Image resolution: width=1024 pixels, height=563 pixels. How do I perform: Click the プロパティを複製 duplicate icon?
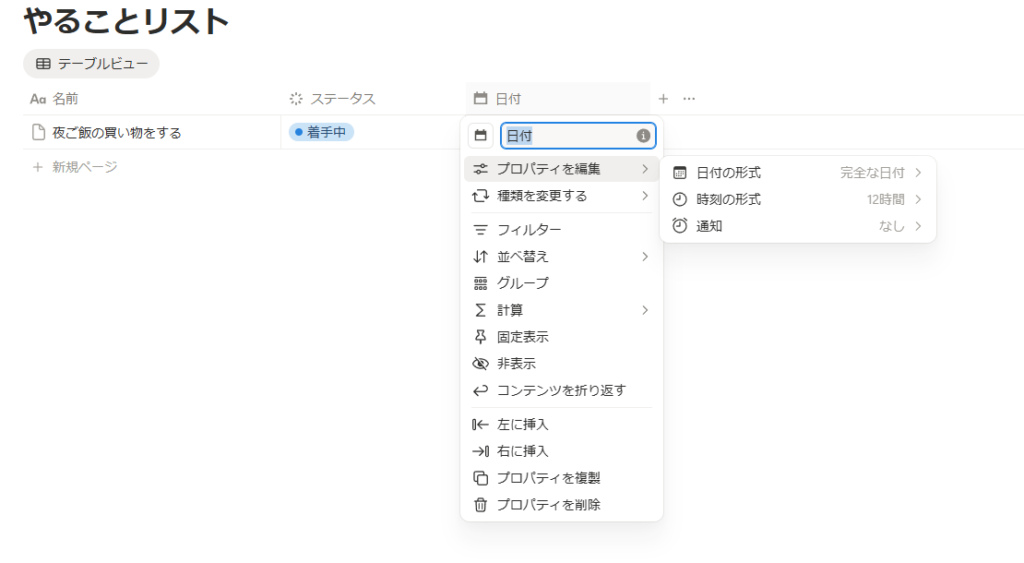click(x=481, y=478)
